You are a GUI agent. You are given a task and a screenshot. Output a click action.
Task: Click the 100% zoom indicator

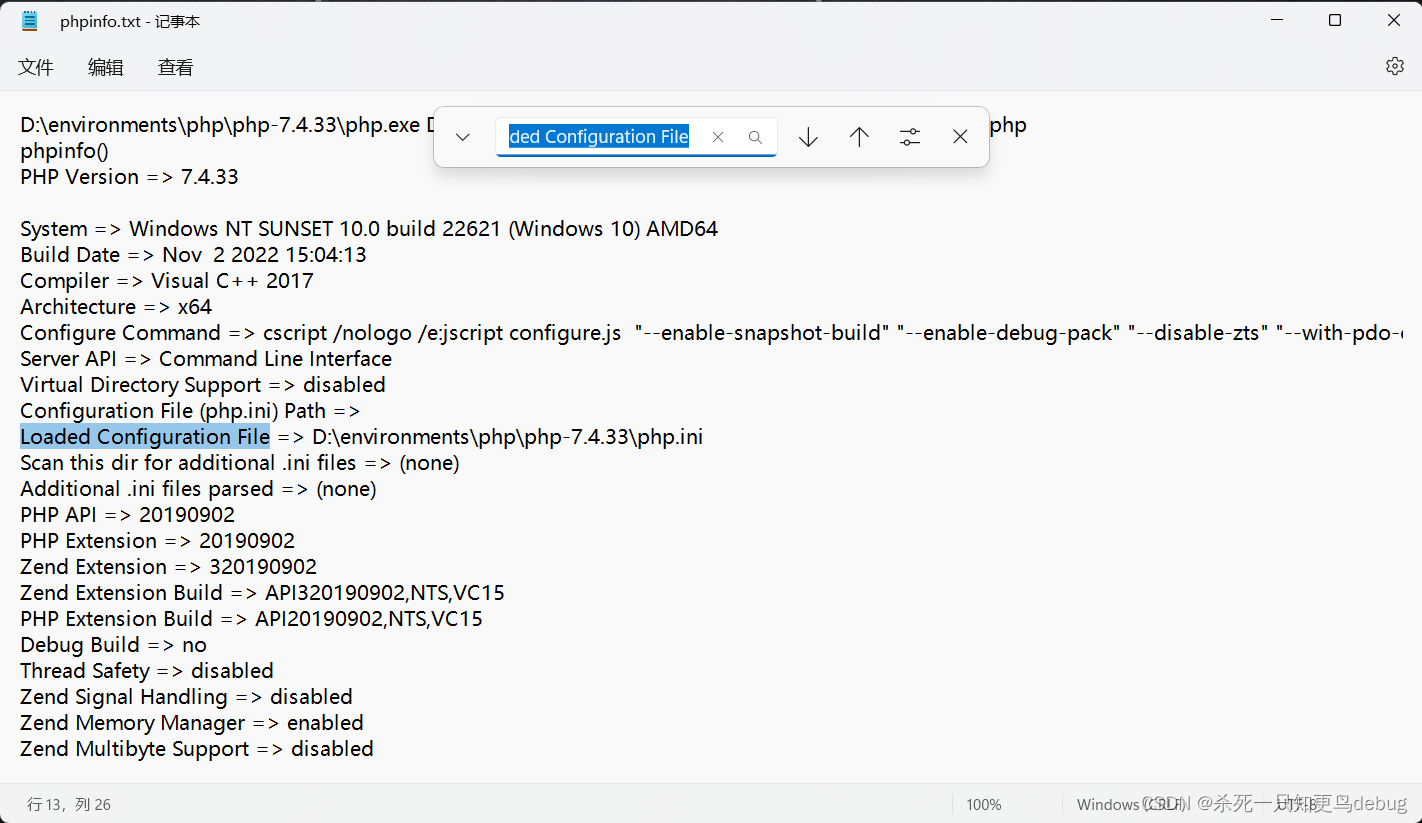983,804
